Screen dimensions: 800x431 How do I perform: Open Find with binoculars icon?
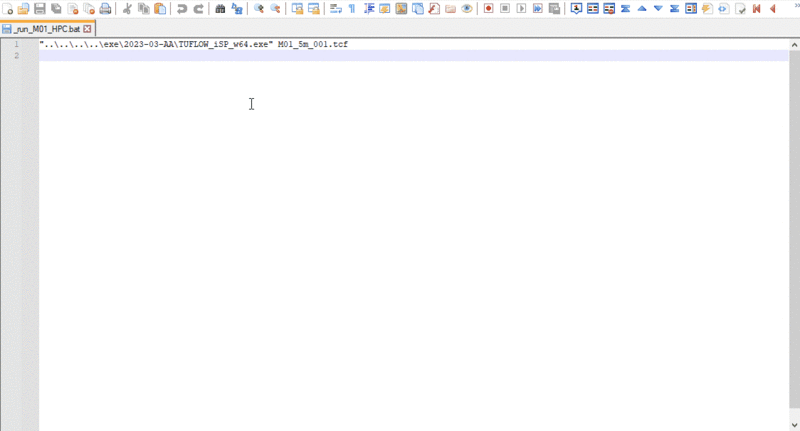tap(220, 9)
